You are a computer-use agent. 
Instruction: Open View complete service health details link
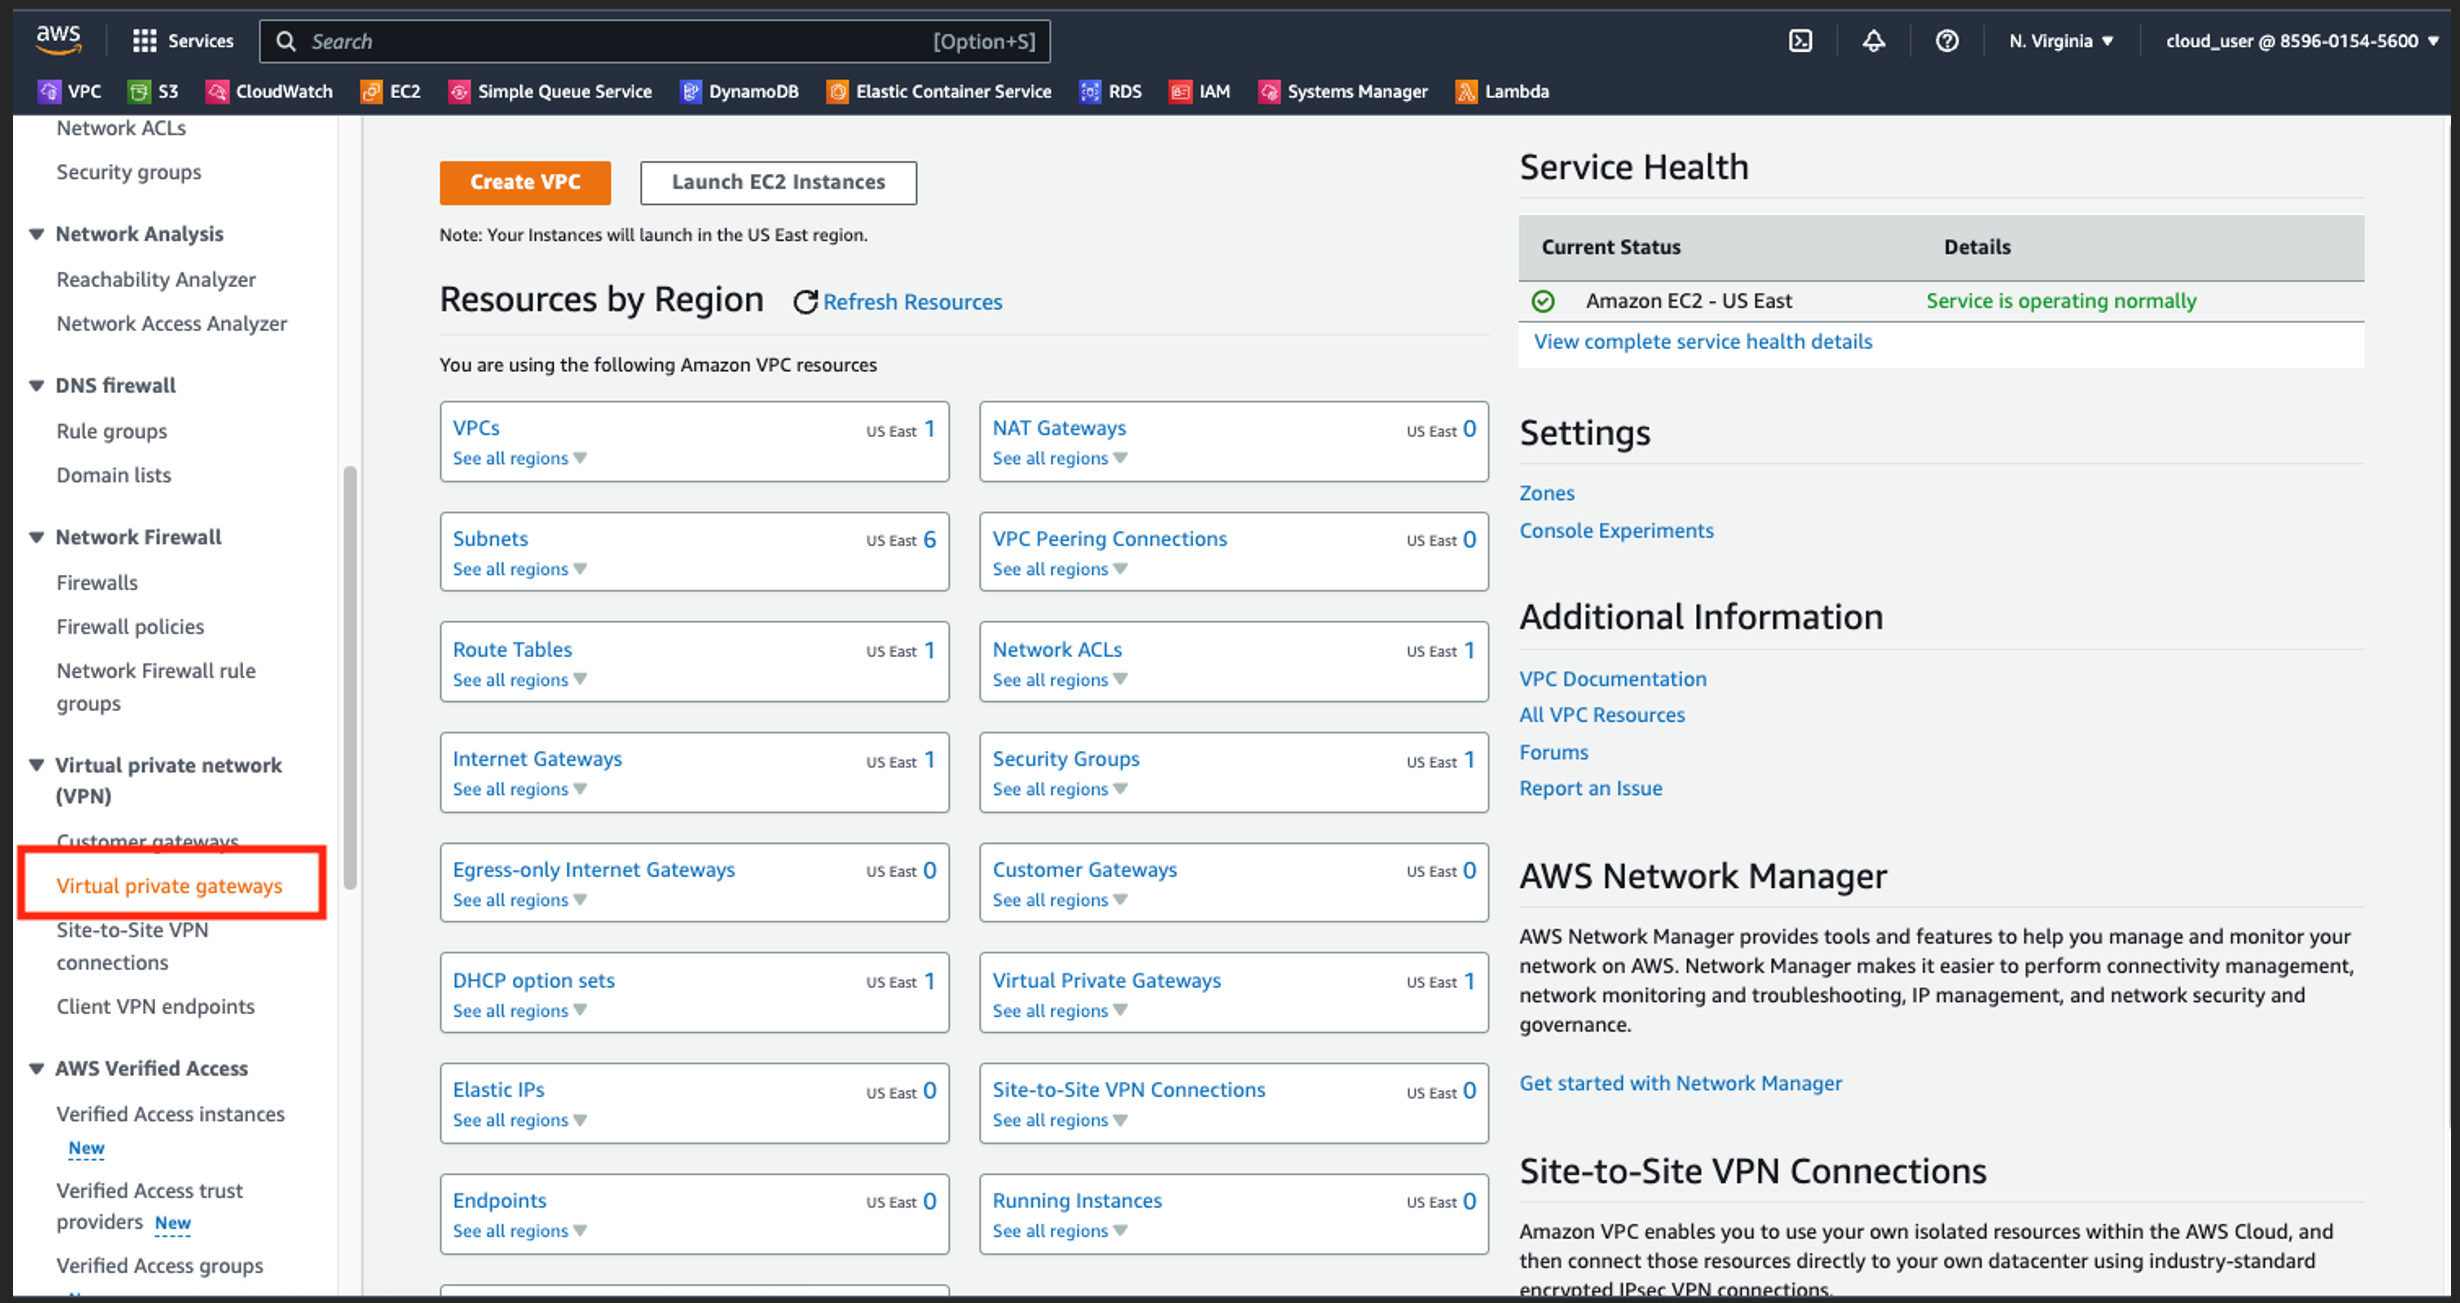tap(1703, 342)
